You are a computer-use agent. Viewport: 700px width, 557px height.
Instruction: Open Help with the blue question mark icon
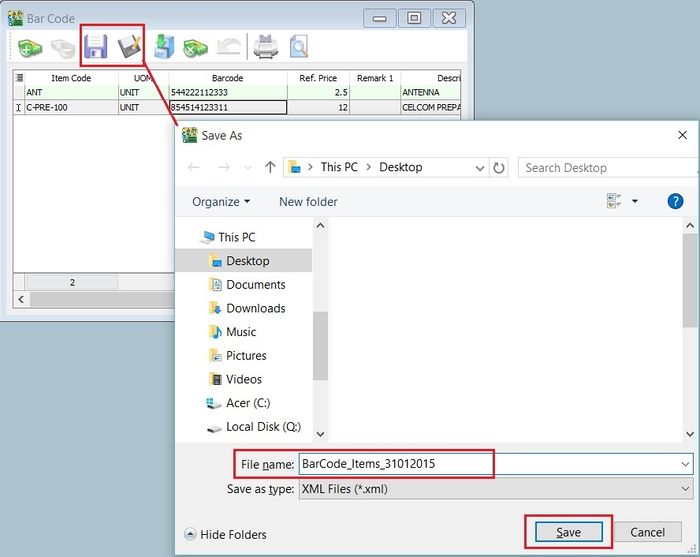click(675, 201)
